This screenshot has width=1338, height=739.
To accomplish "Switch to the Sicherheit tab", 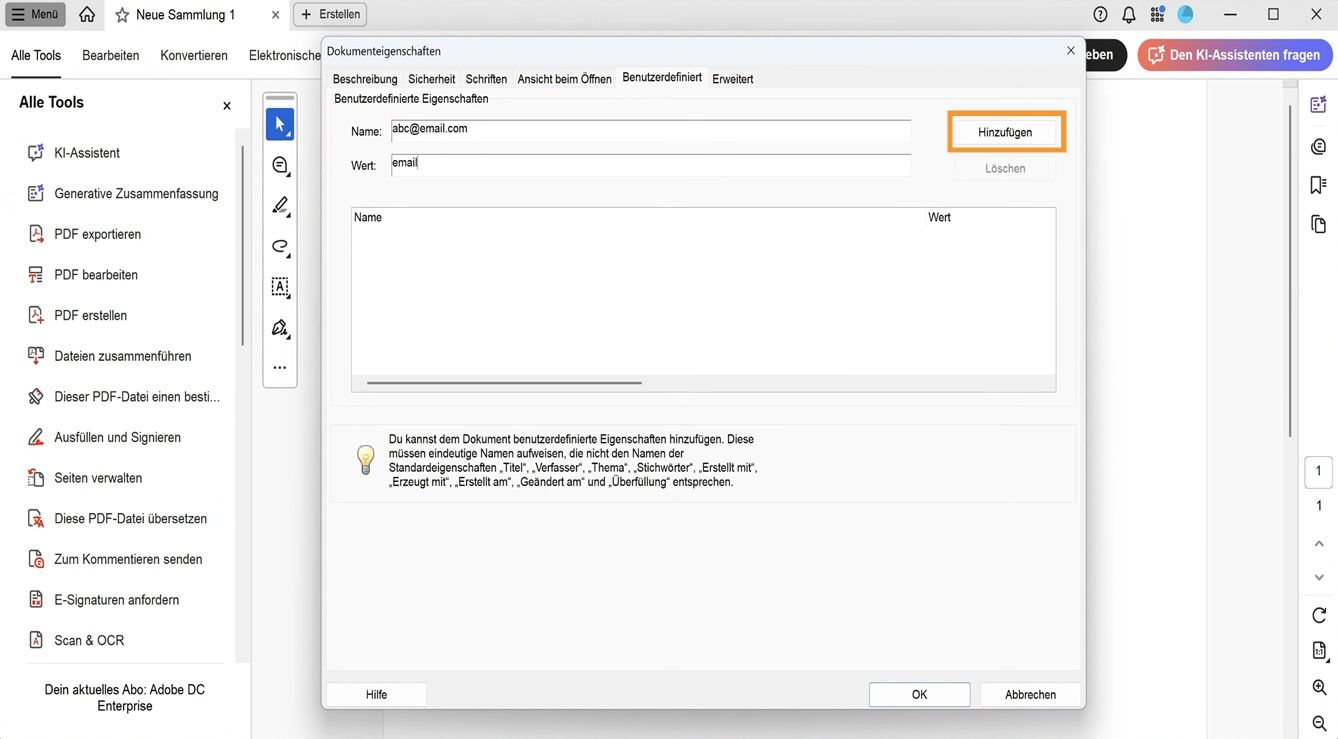I will [x=431, y=79].
